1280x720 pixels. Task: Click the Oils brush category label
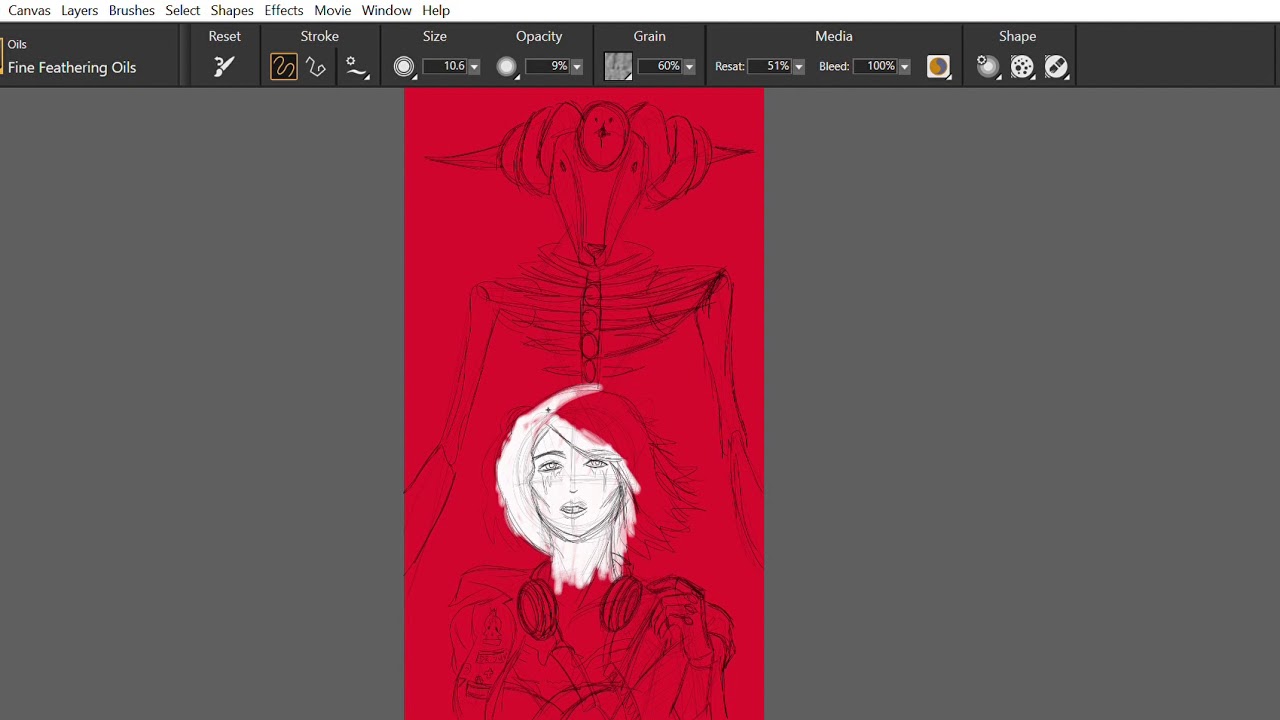[x=17, y=45]
